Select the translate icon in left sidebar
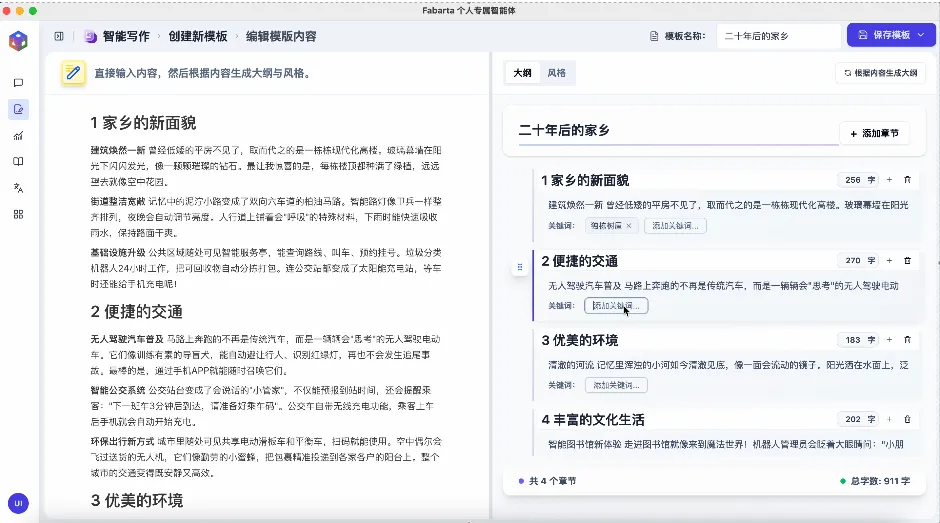This screenshot has height=523, width=940. pos(18,188)
